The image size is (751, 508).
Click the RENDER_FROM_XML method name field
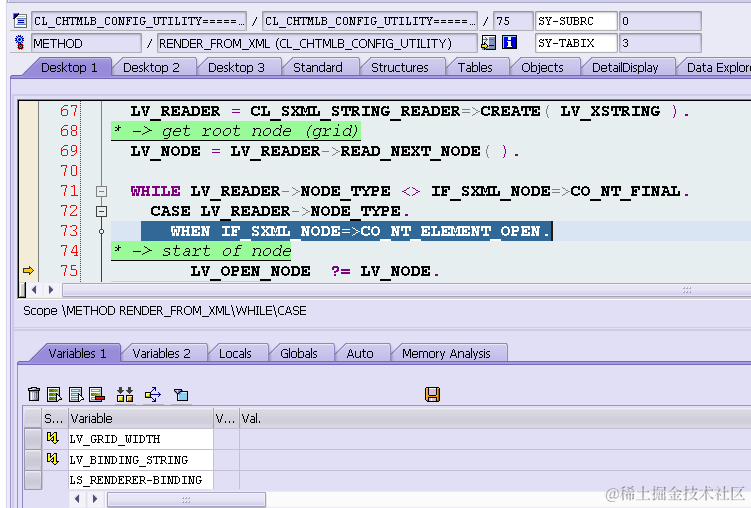click(x=317, y=44)
